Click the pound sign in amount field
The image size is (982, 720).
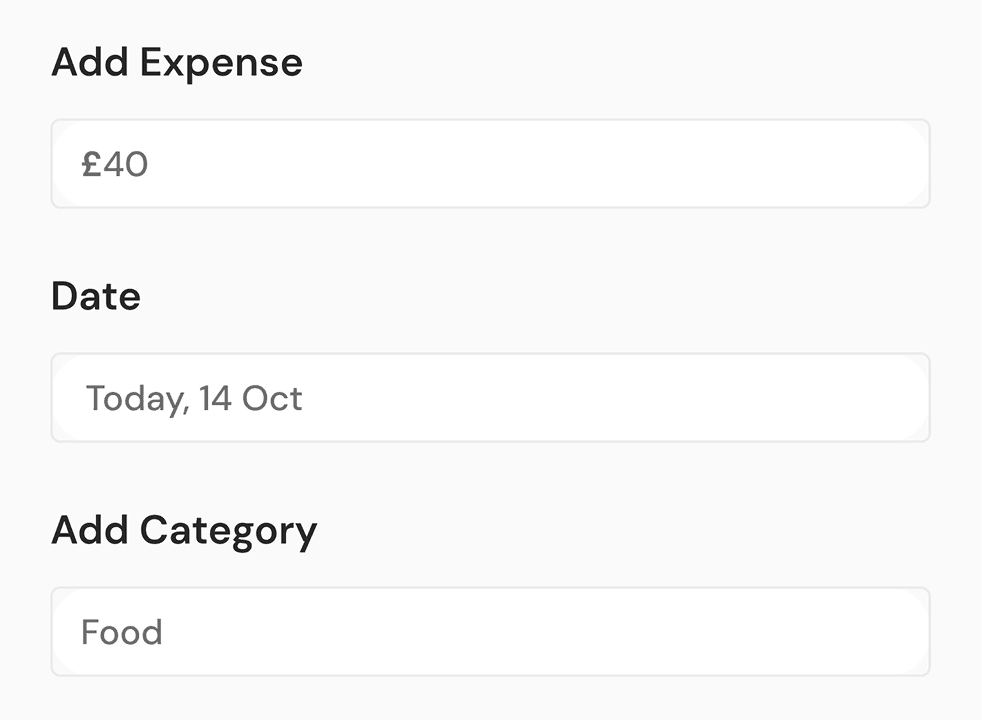pos(92,164)
